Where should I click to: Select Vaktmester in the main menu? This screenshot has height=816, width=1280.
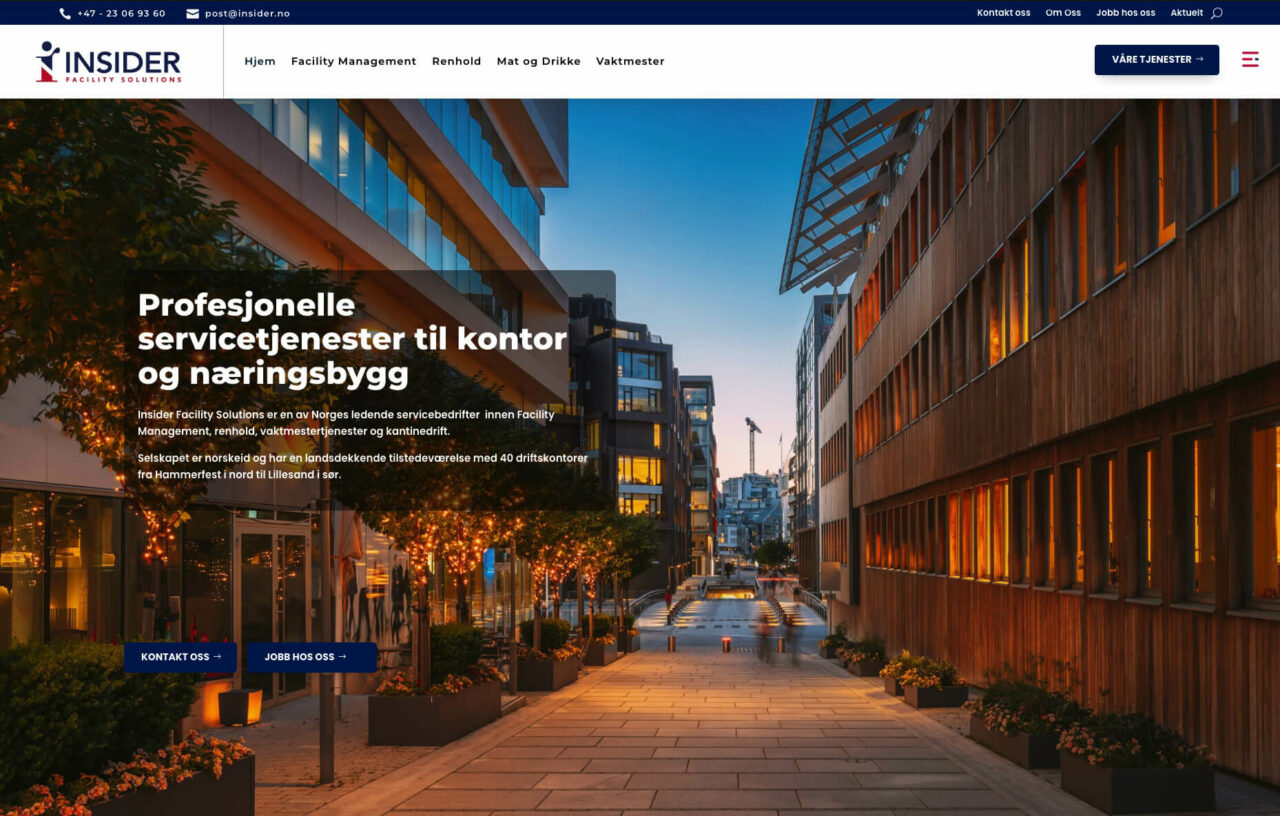630,61
